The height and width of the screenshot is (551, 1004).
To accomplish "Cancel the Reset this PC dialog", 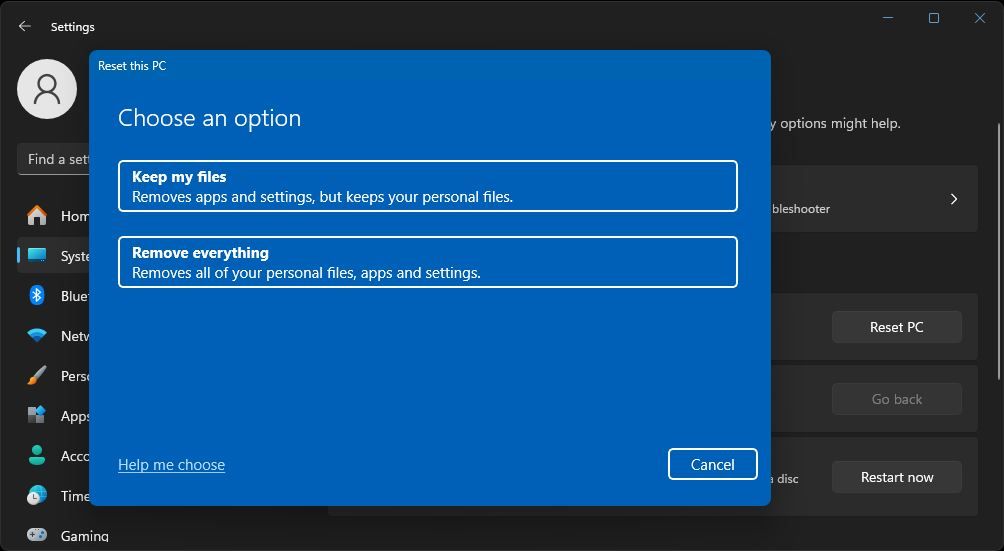I will point(713,464).
